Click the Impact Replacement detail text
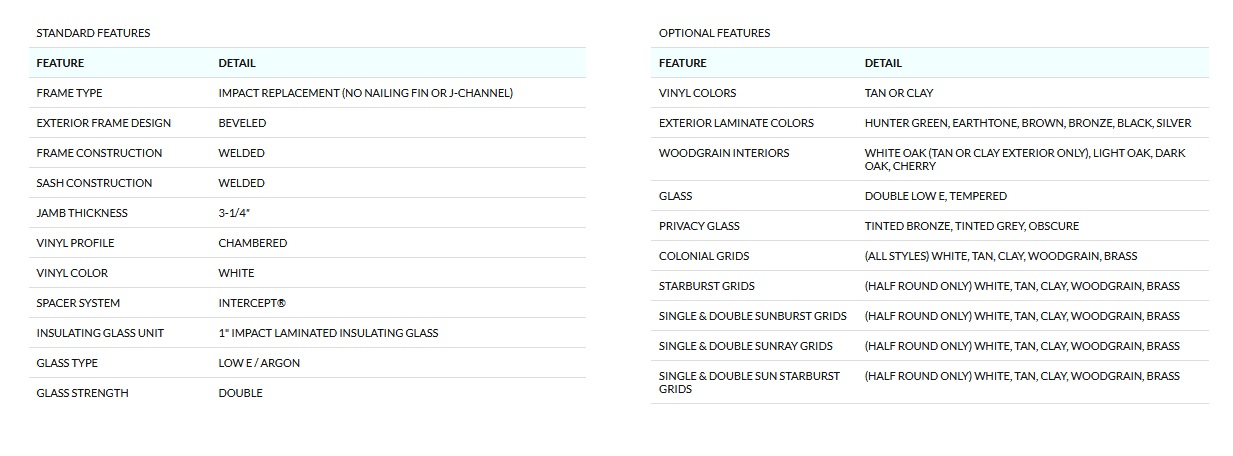This screenshot has width=1233, height=456. [x=365, y=93]
